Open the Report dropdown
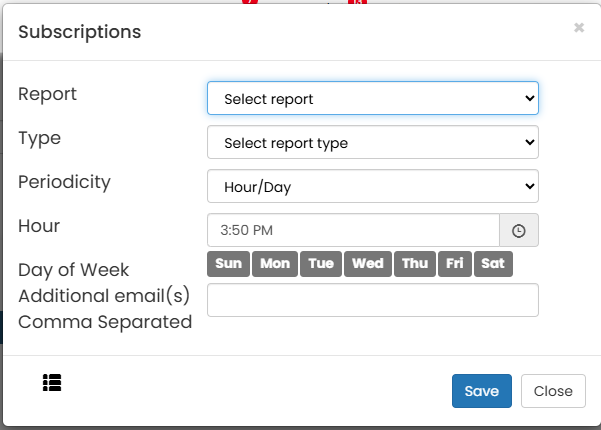 373,98
